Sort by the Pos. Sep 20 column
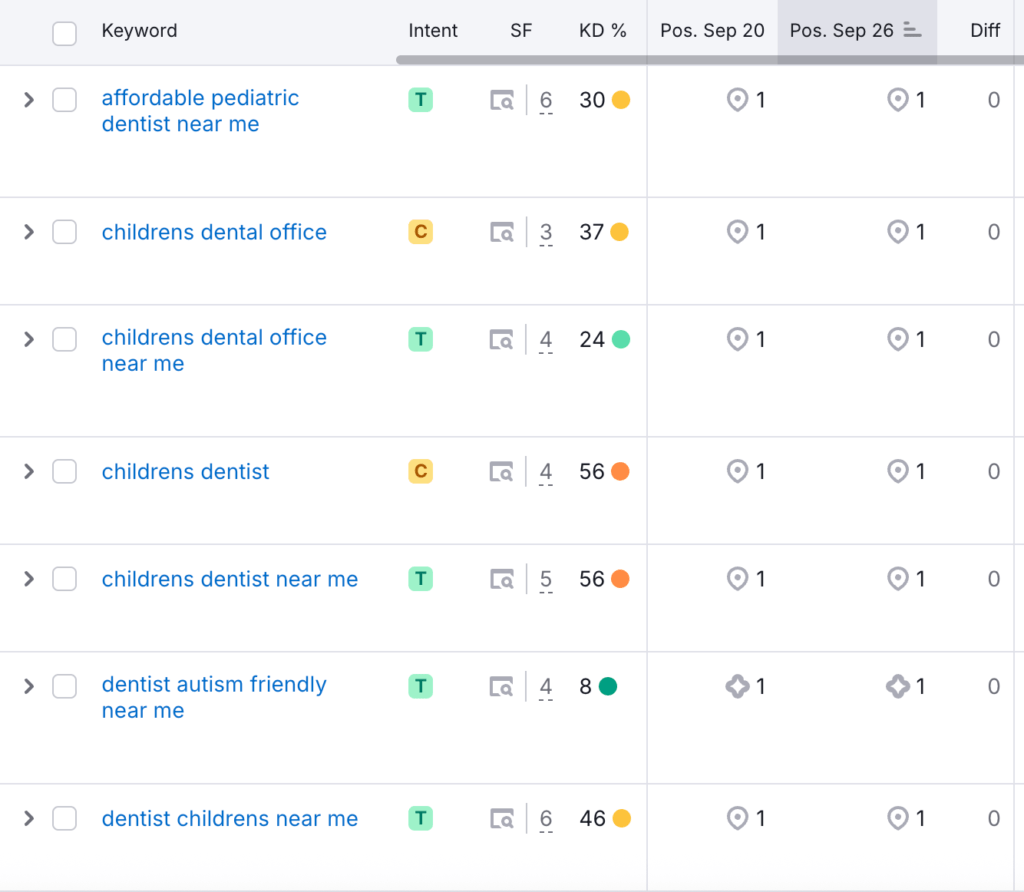The width and height of the screenshot is (1024, 892). point(712,30)
